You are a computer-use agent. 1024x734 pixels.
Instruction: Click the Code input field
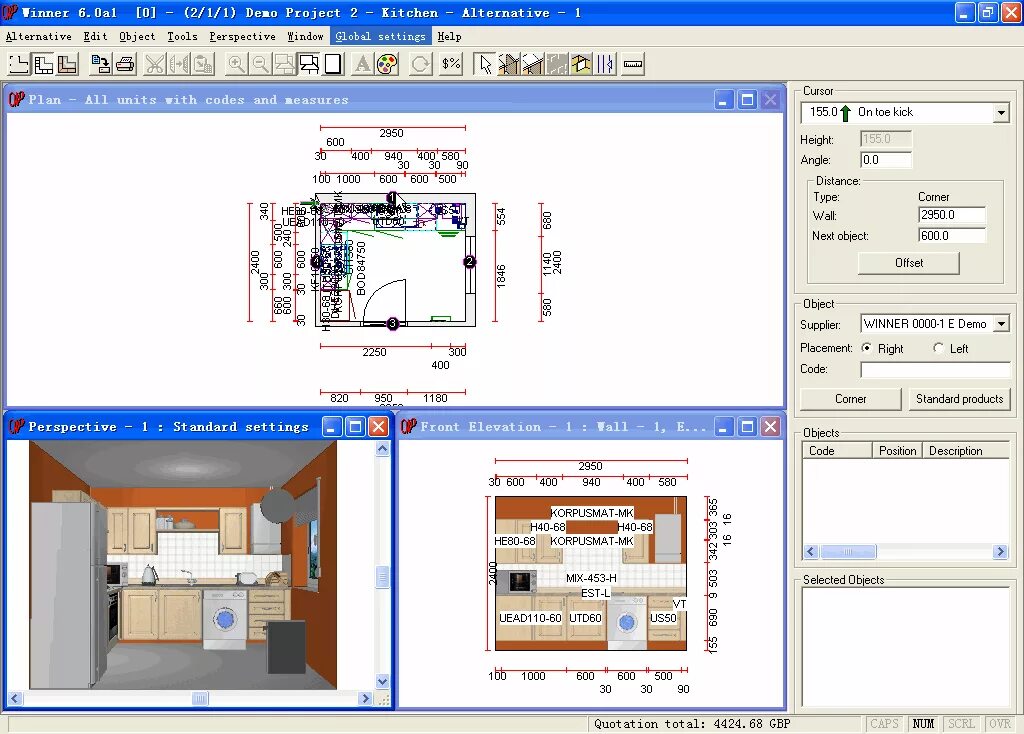[x=935, y=370]
